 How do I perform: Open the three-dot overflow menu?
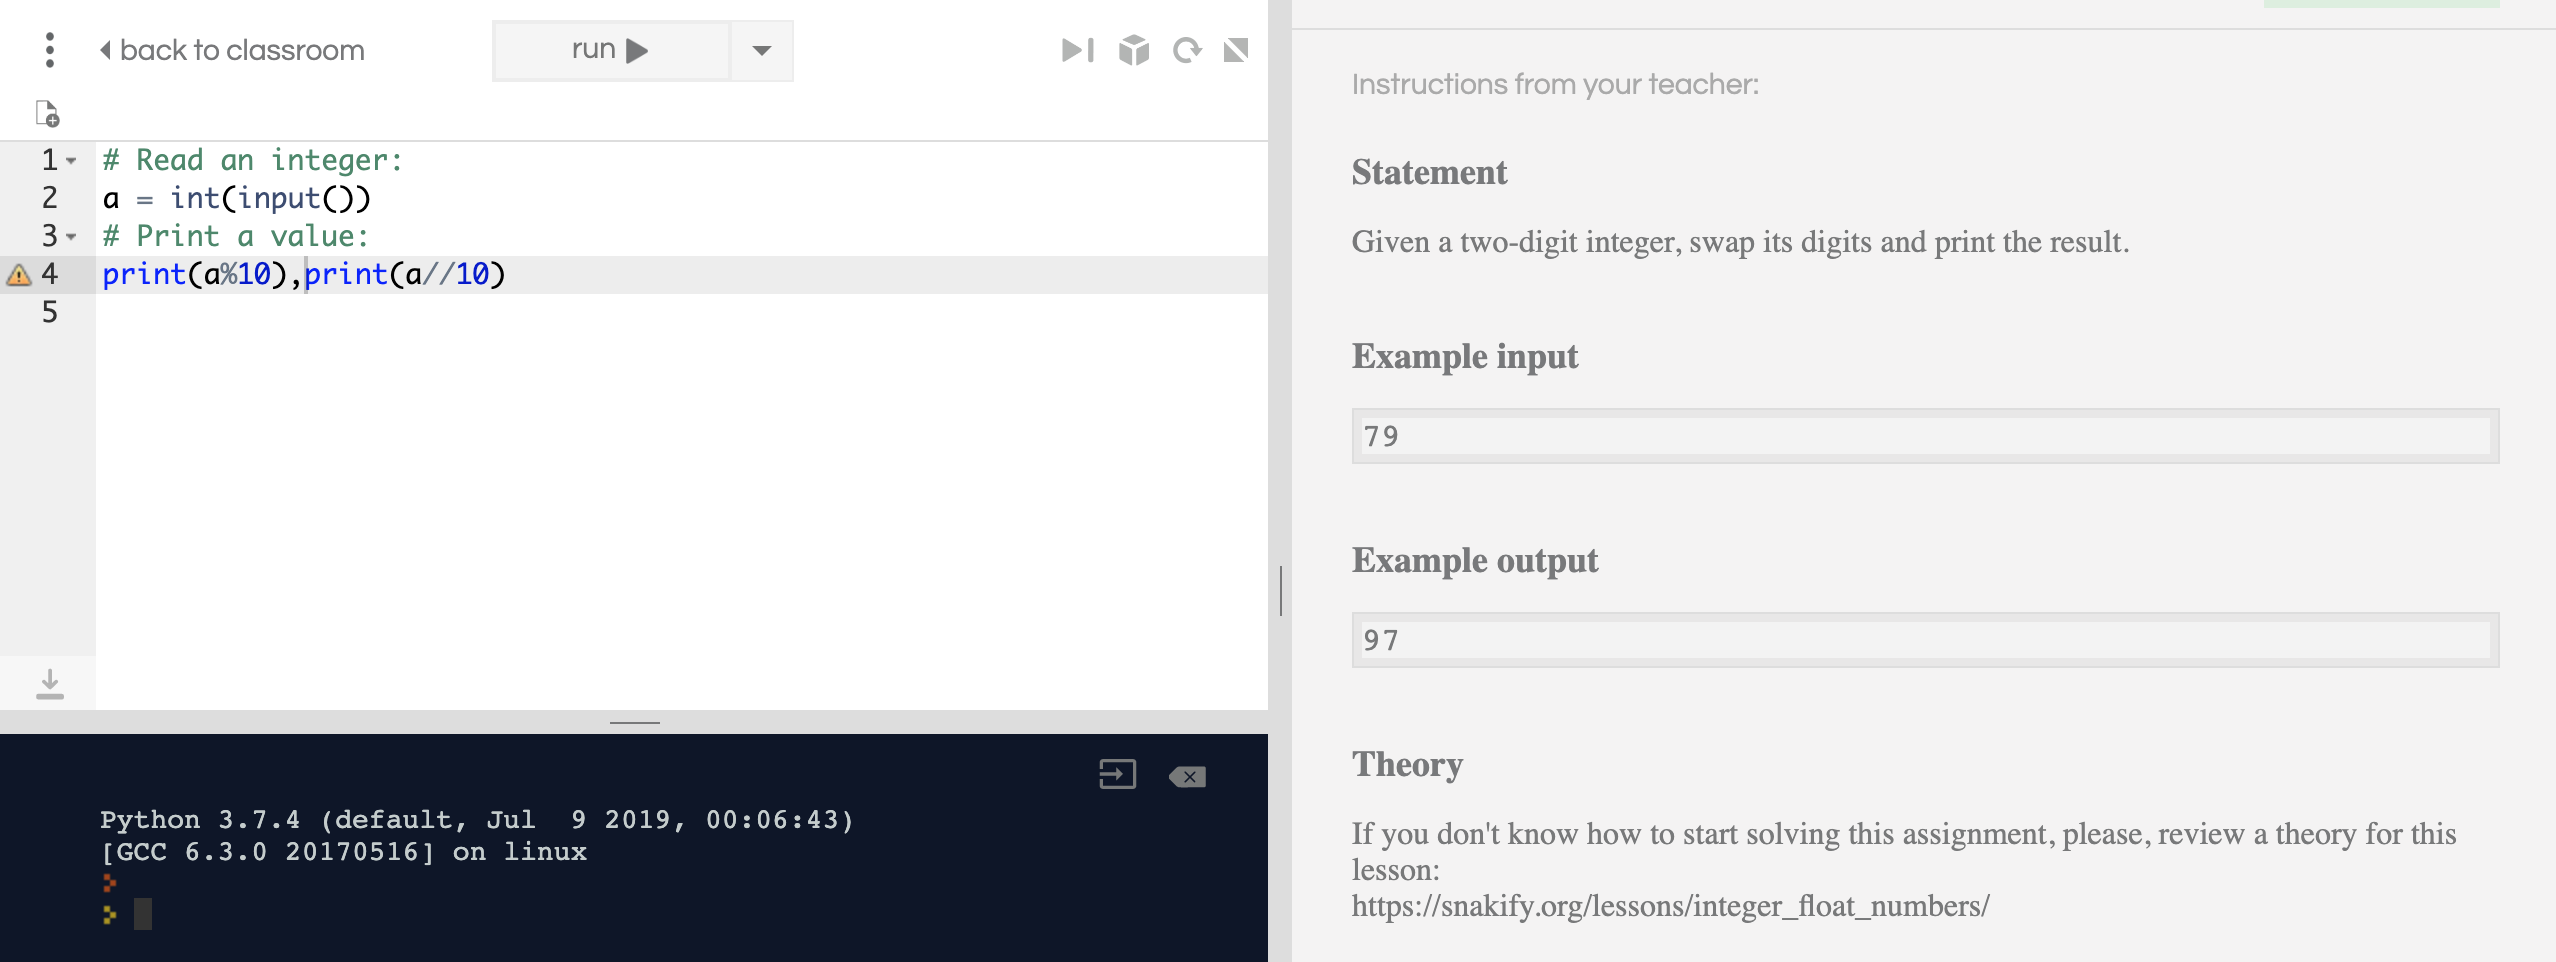(50, 49)
